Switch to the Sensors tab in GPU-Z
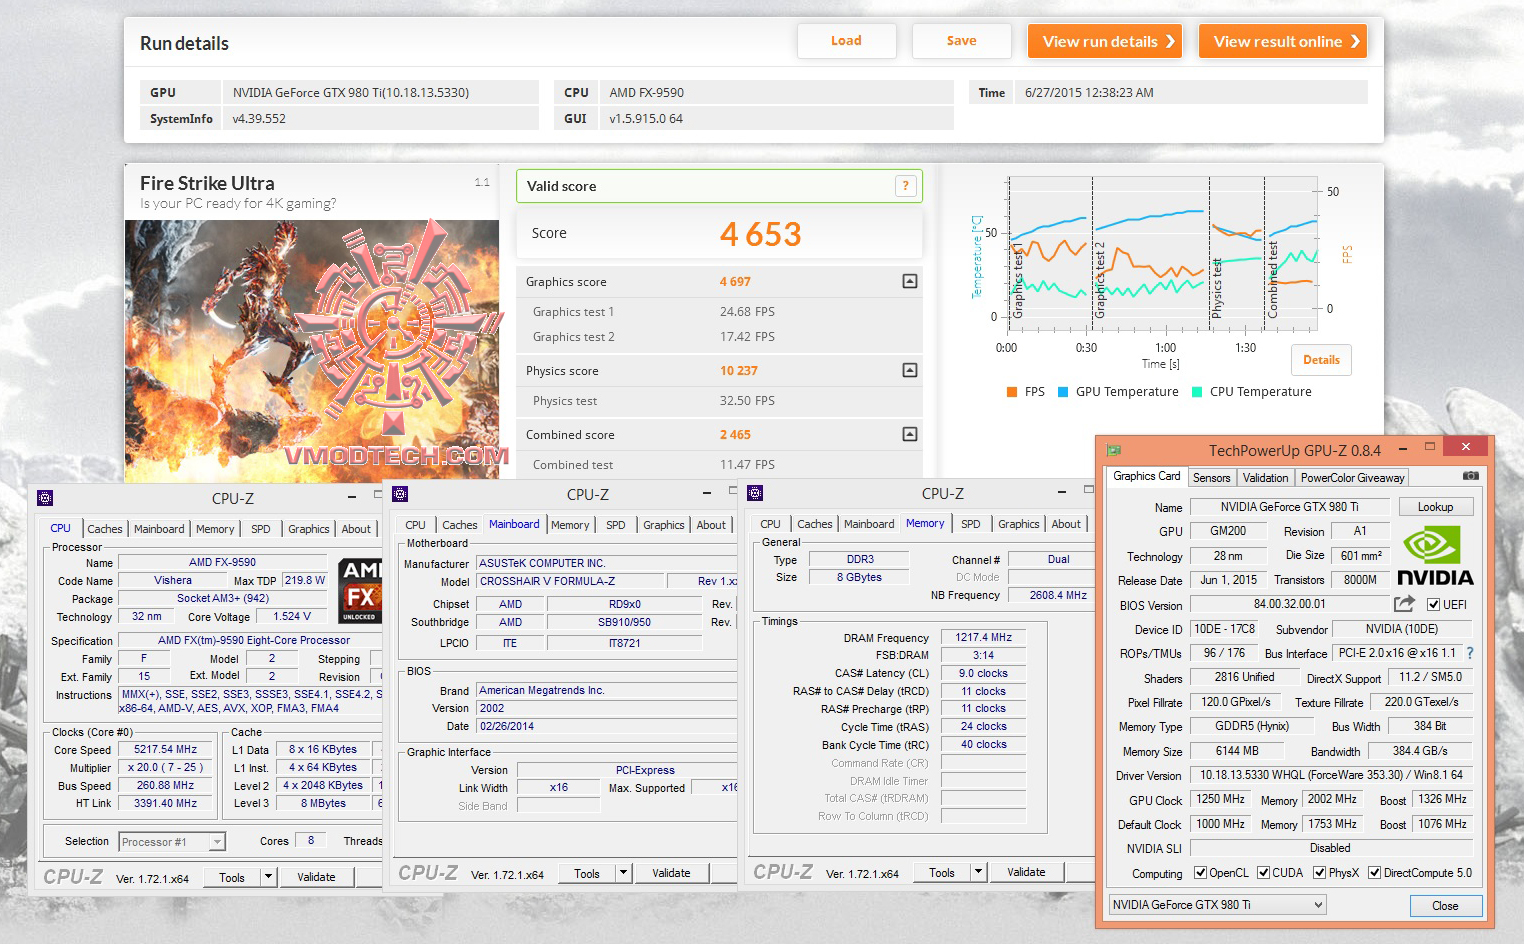This screenshot has width=1524, height=944. 1211,478
